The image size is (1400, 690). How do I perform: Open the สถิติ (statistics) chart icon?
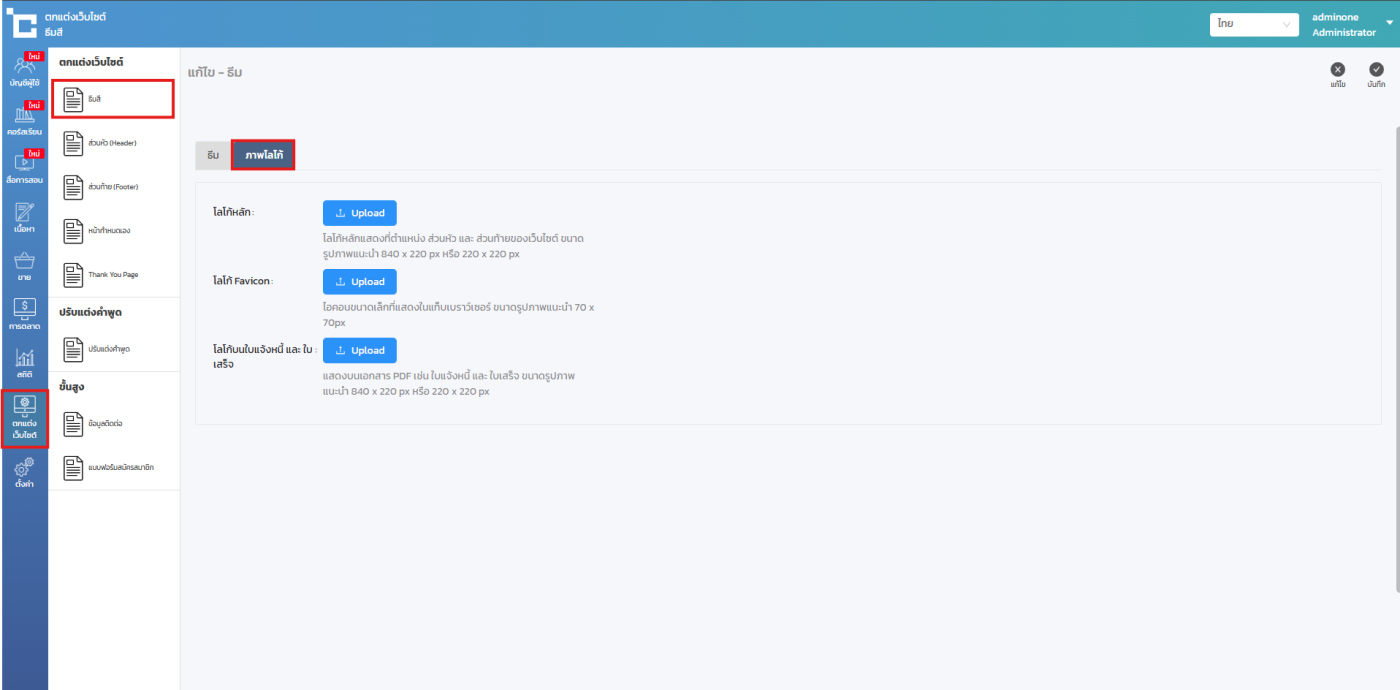[x=24, y=364]
